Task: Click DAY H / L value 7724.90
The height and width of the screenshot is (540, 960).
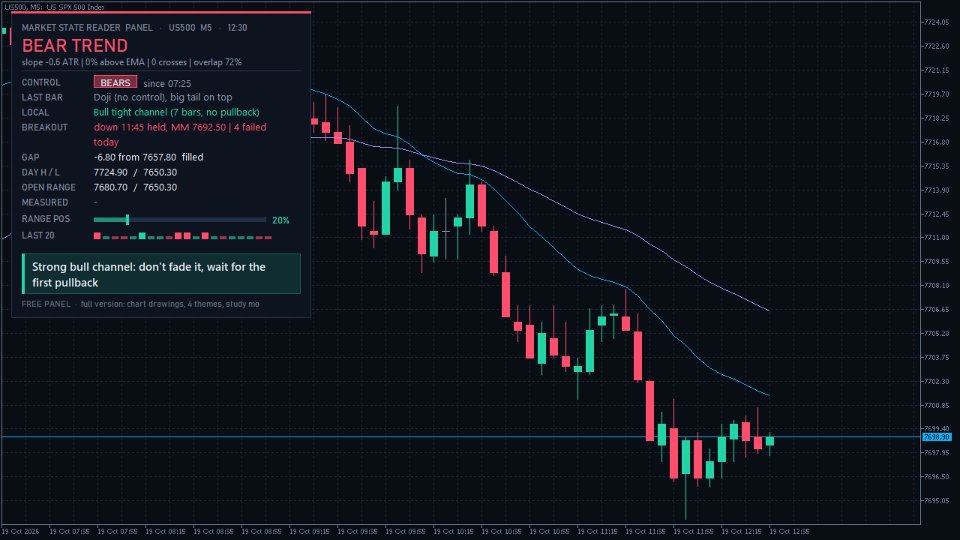Action: click(110, 173)
